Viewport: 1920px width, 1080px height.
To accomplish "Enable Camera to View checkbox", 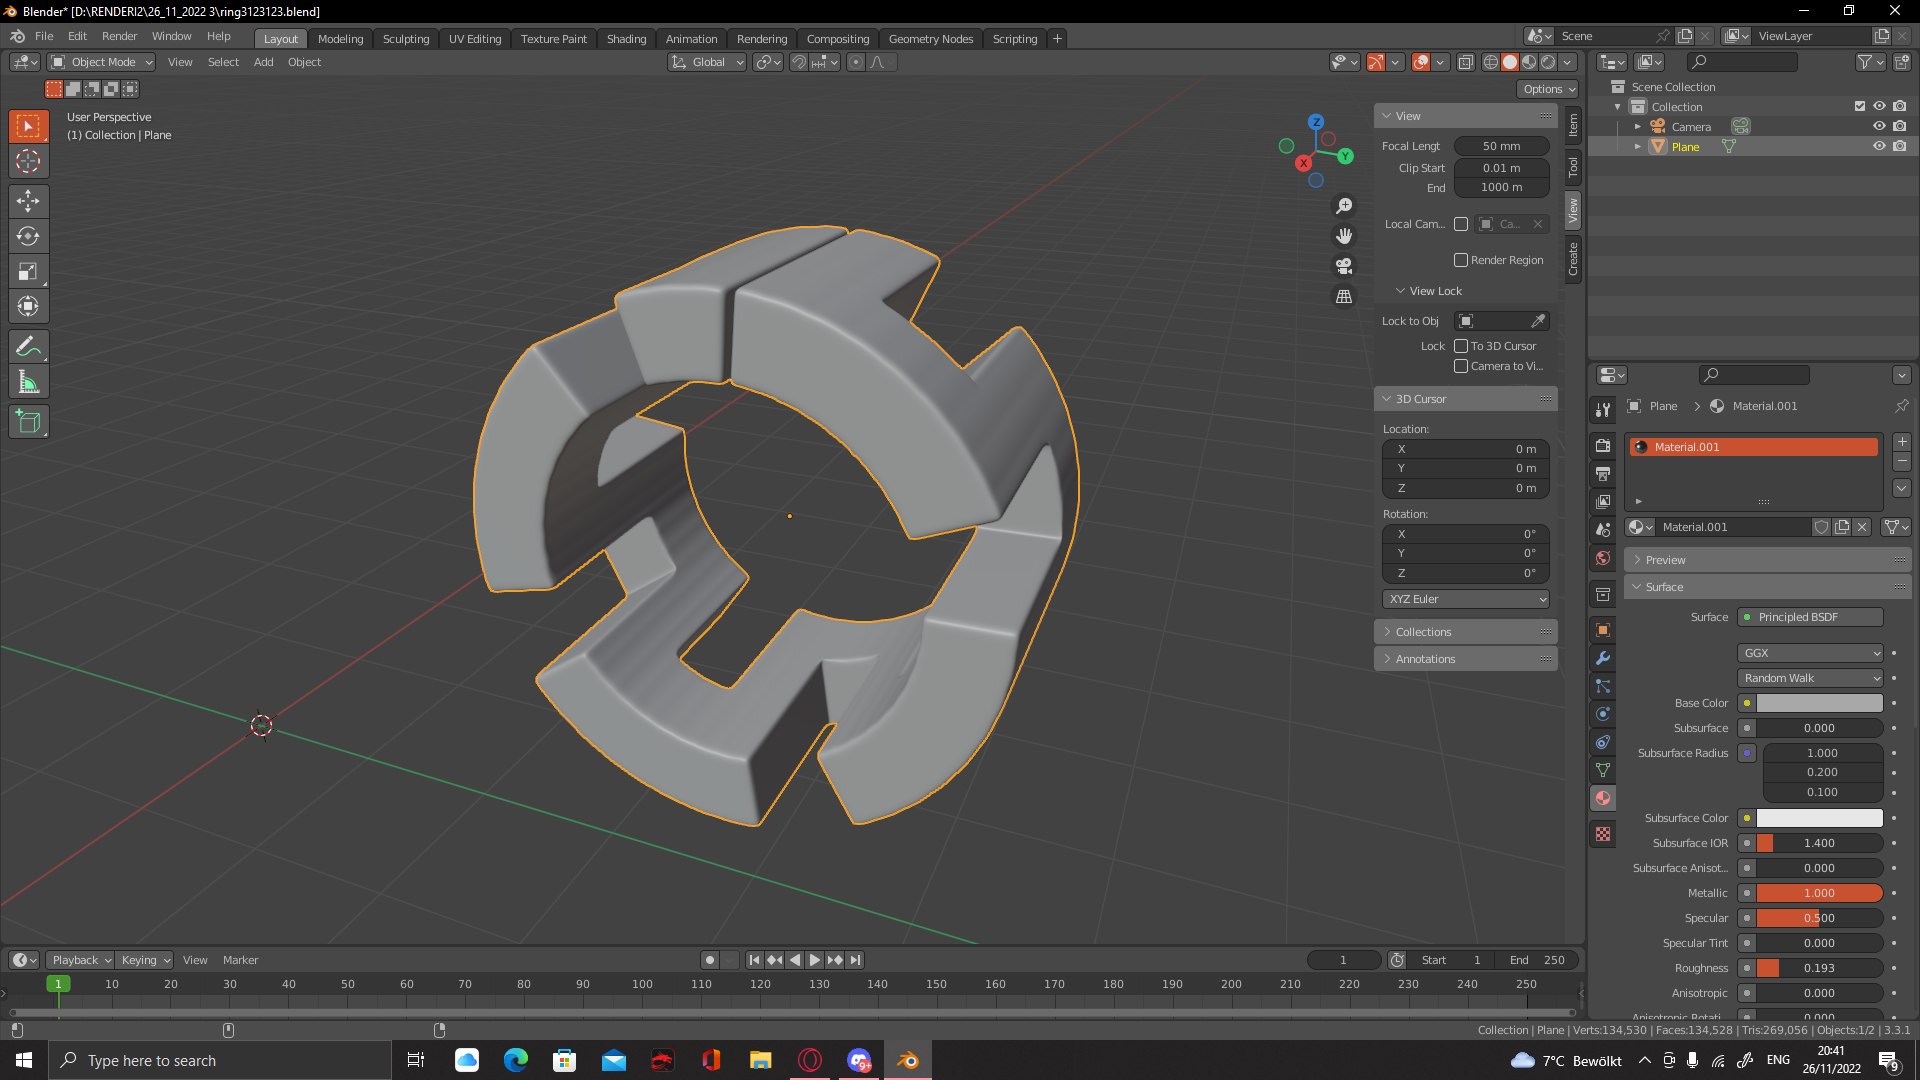I will click(1461, 366).
